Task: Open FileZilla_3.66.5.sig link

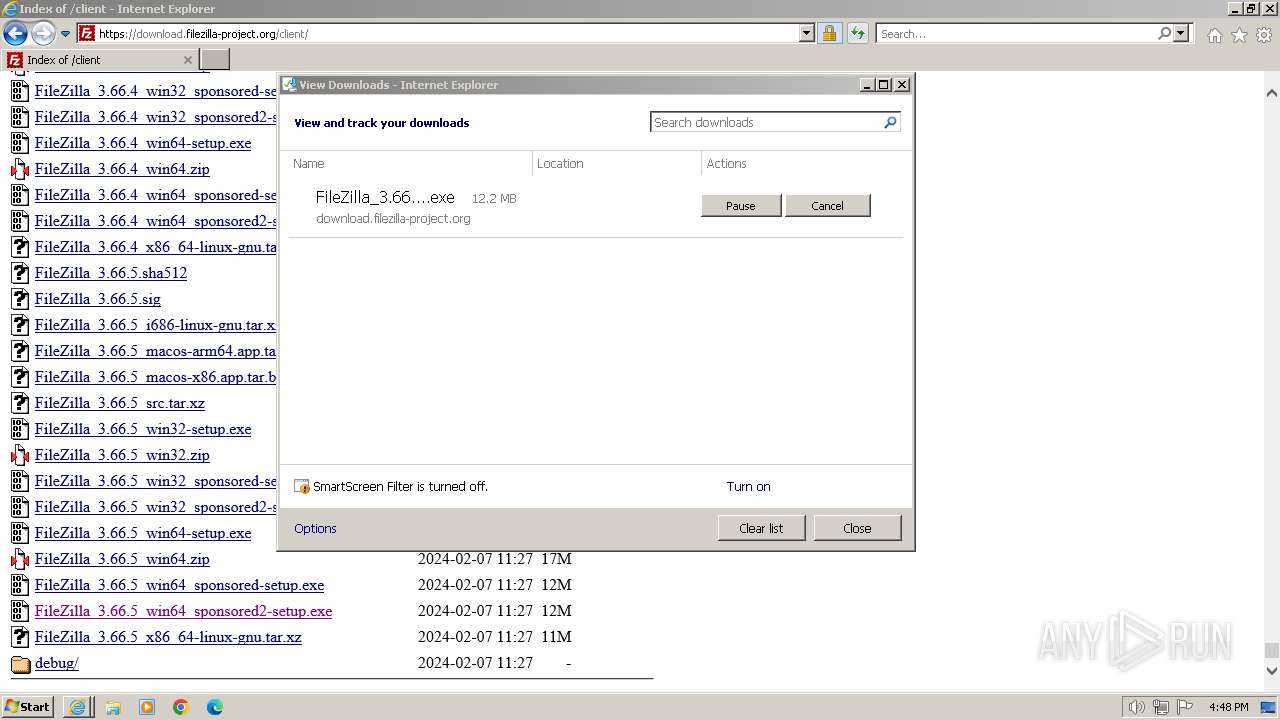Action: pos(98,299)
